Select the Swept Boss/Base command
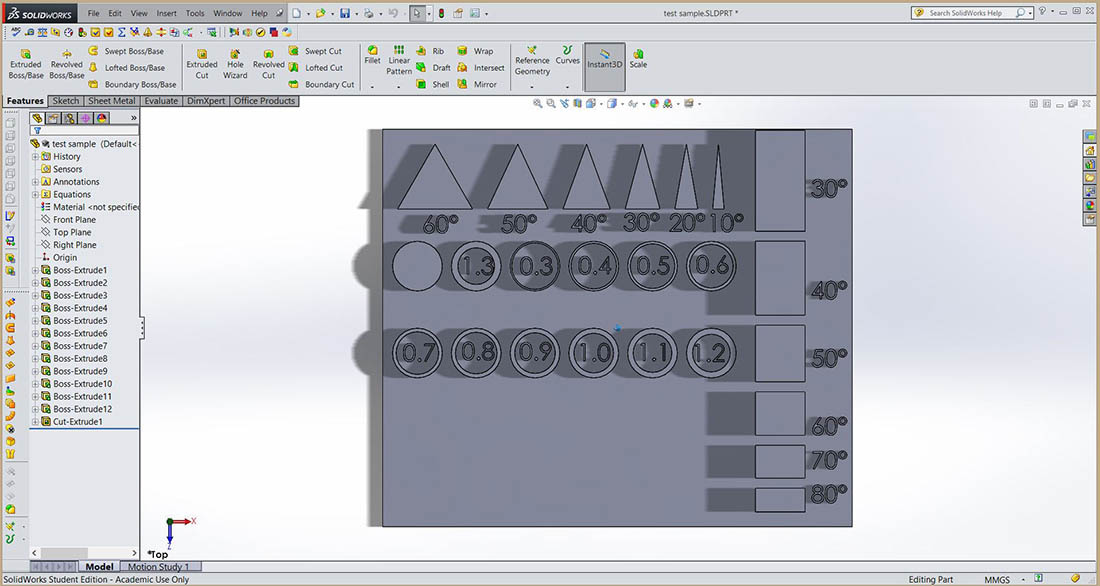 [126, 51]
